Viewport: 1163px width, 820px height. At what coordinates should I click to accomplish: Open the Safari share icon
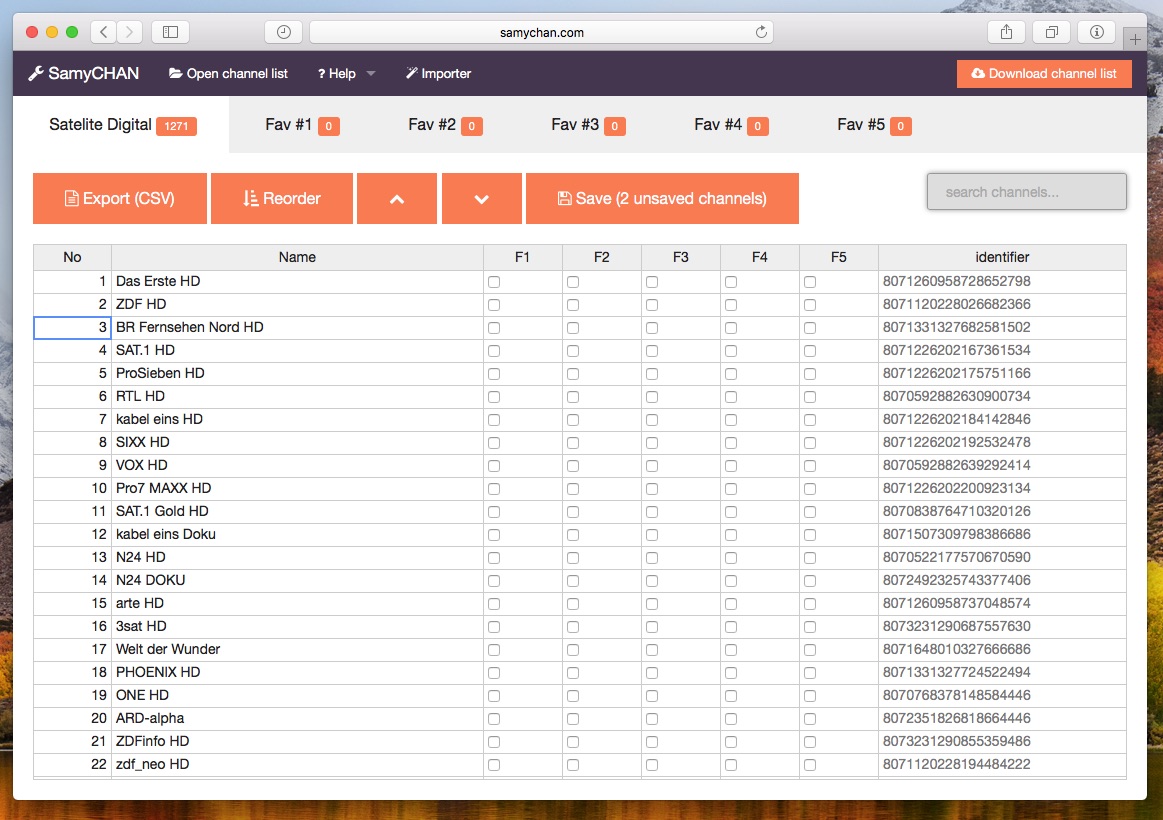1006,32
